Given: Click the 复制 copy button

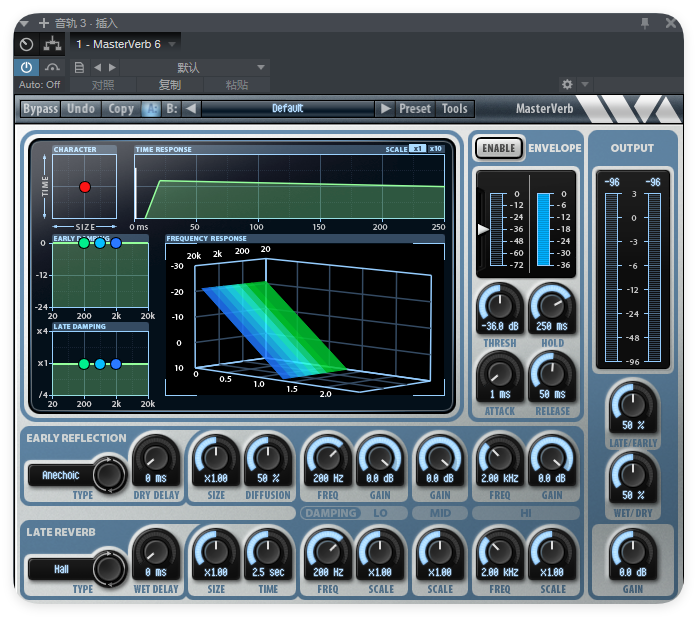Looking at the screenshot, I should [170, 84].
